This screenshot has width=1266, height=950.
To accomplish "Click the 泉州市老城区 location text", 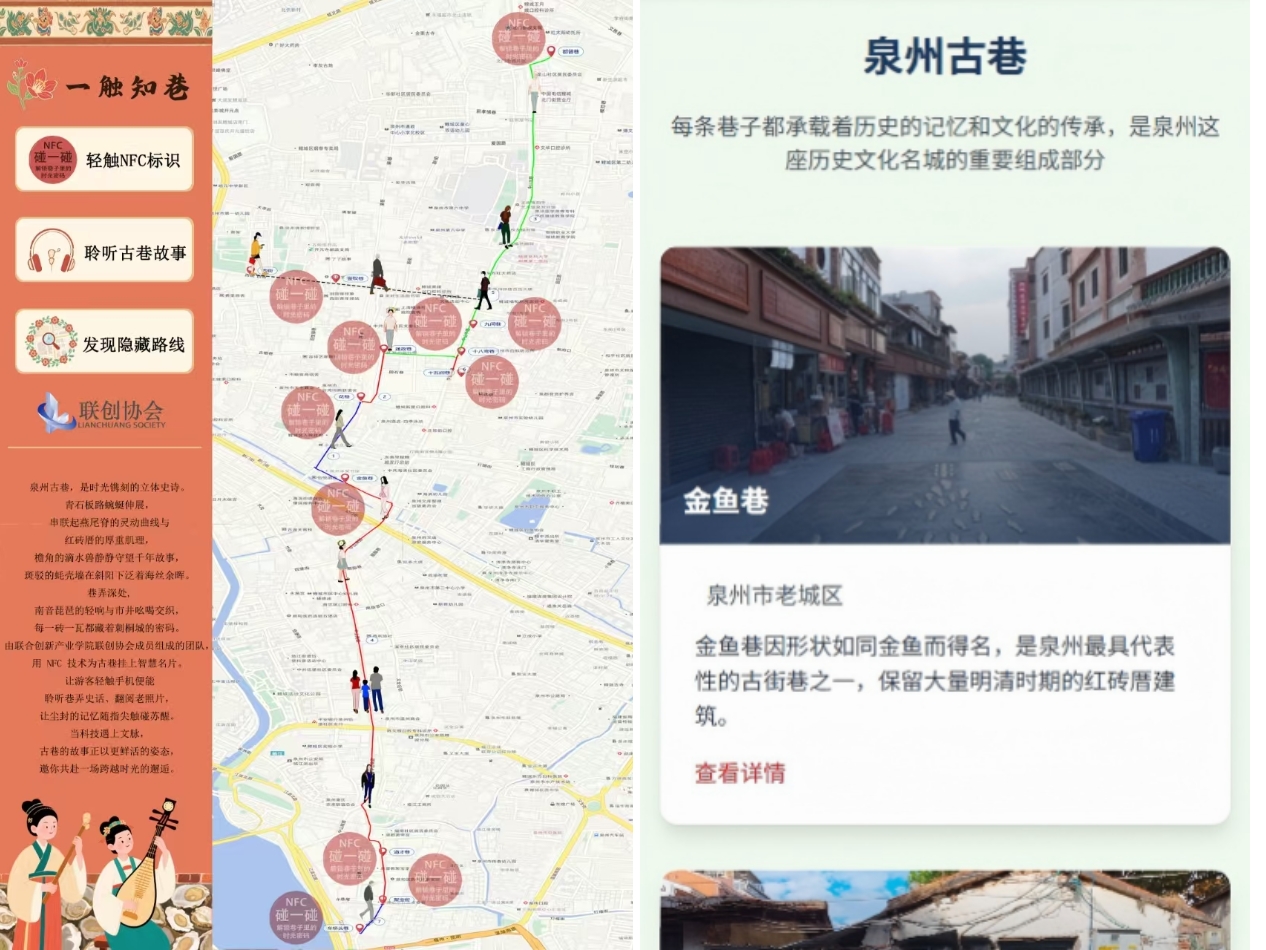I will (x=774, y=595).
